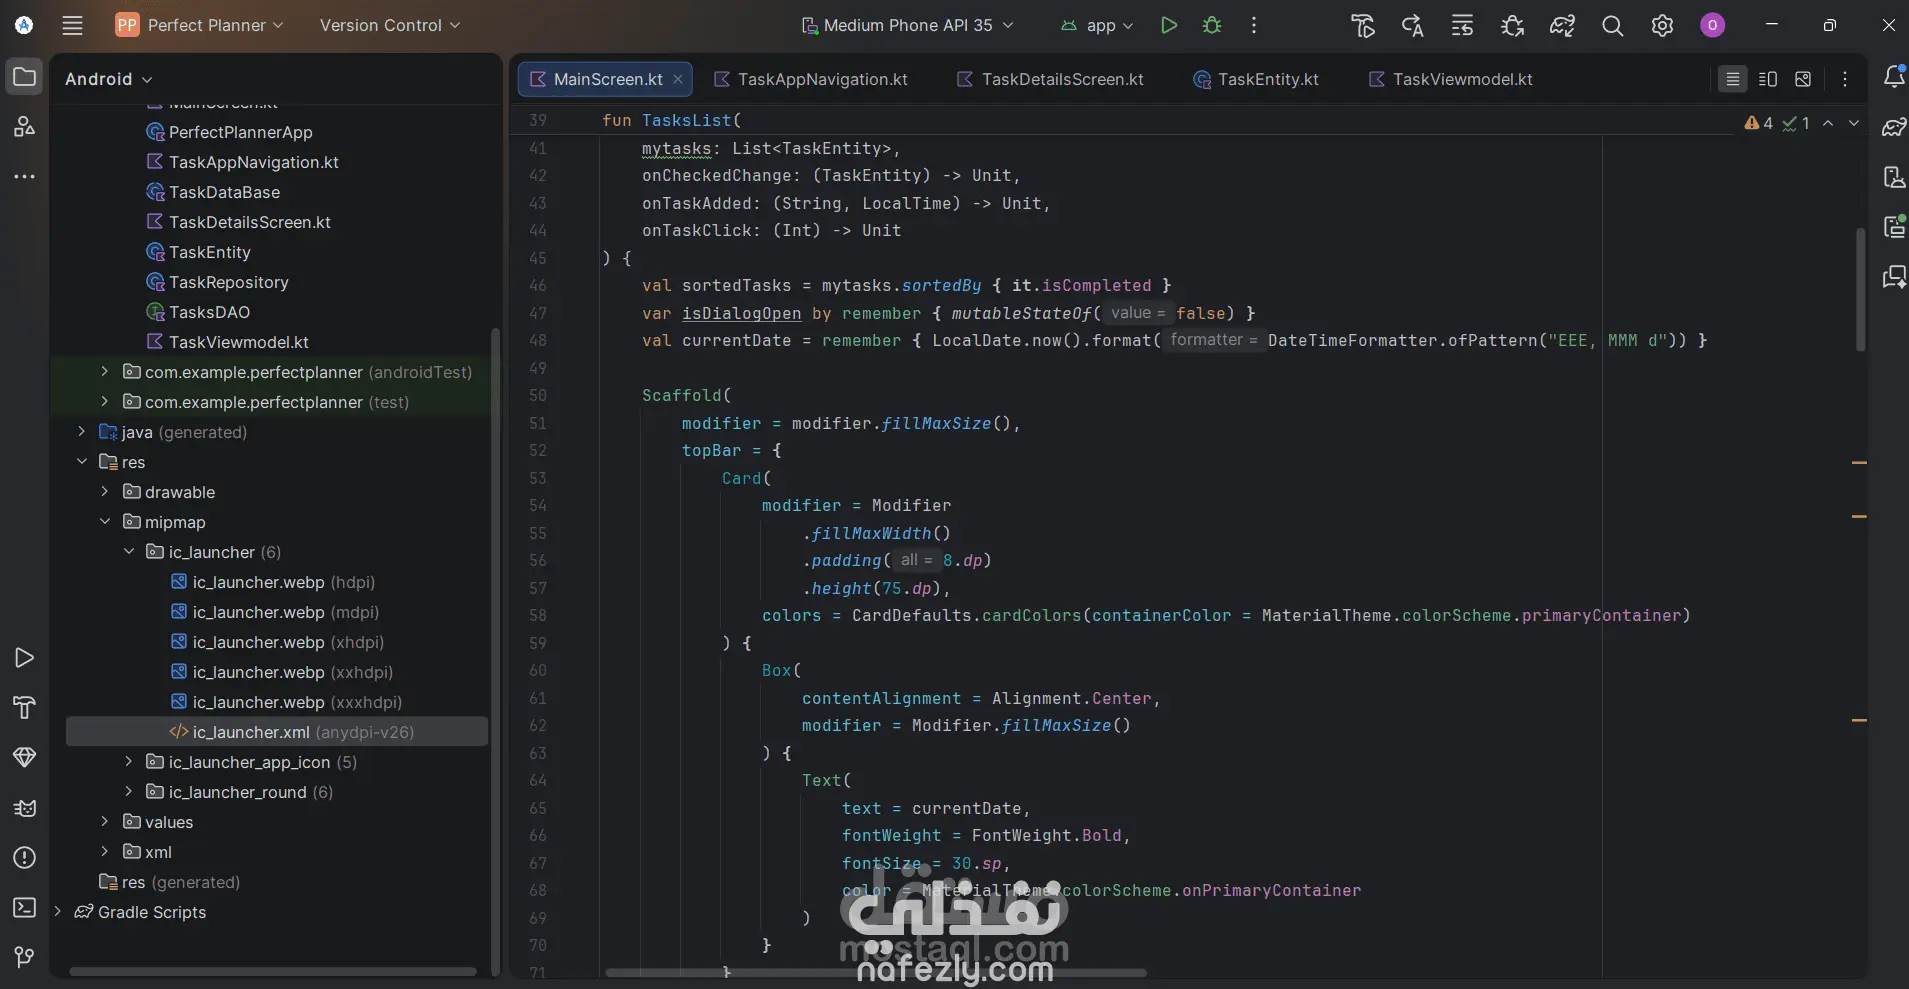1909x989 pixels.
Task: Switch to the TaskDetailsScreen.kt editor tab
Action: coord(1051,79)
